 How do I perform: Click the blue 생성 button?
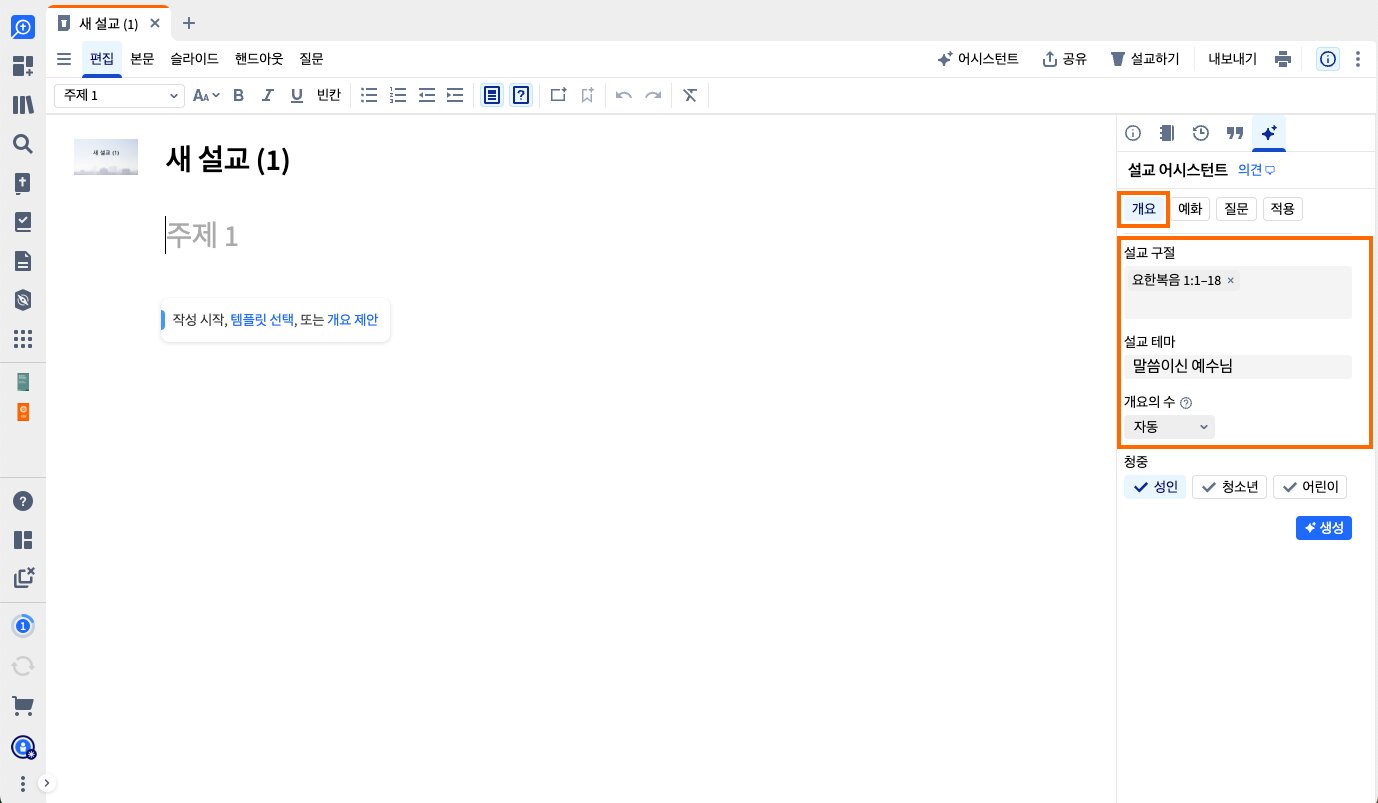click(x=1324, y=528)
